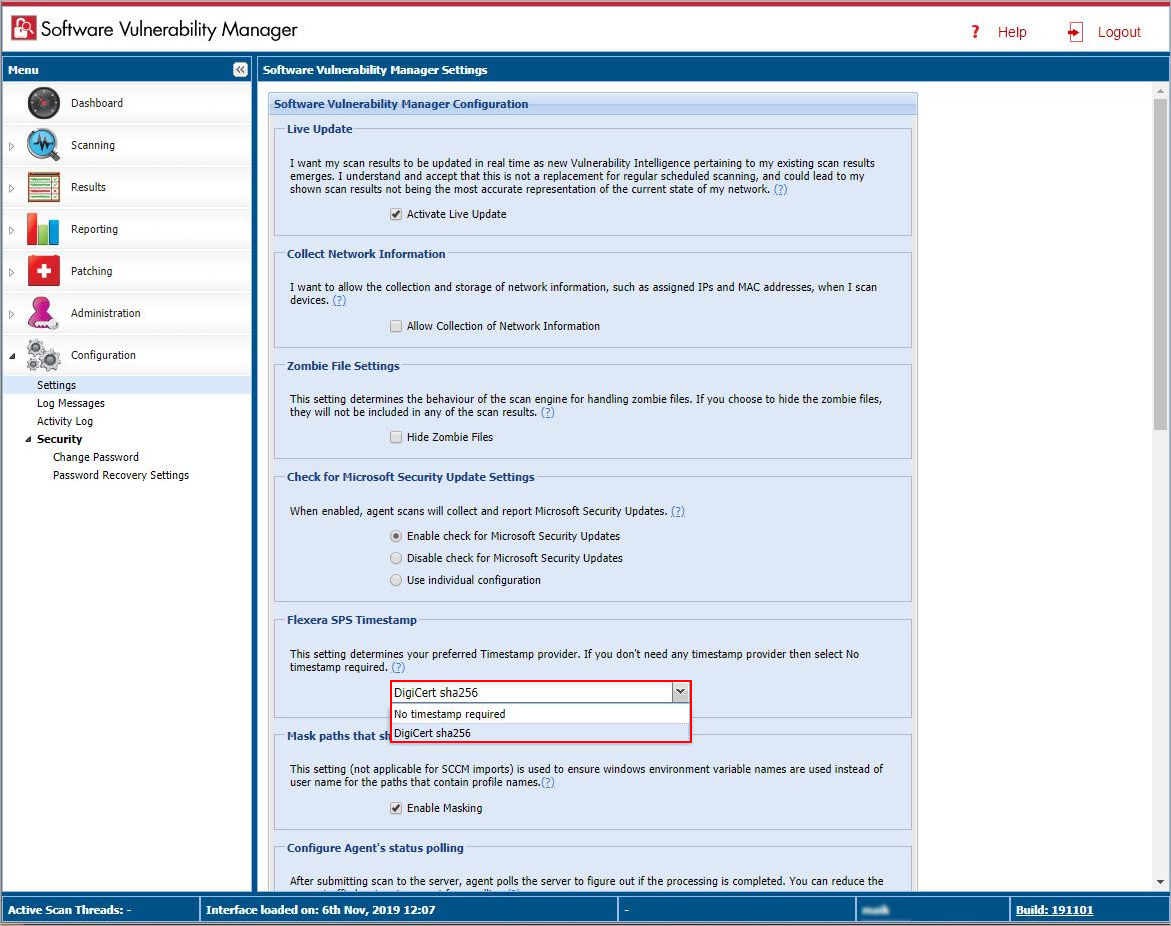
Task: Enable Allow Collection of Network Information
Action: click(x=396, y=326)
